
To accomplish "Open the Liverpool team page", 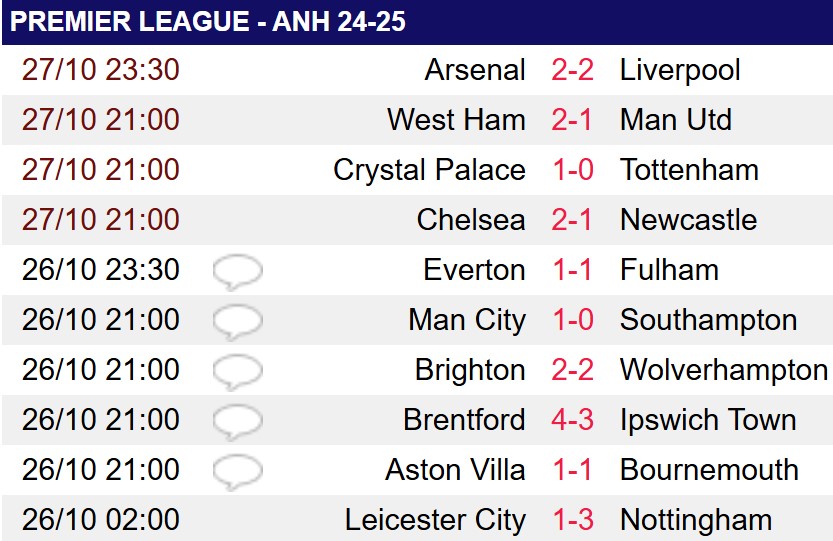I will [680, 71].
